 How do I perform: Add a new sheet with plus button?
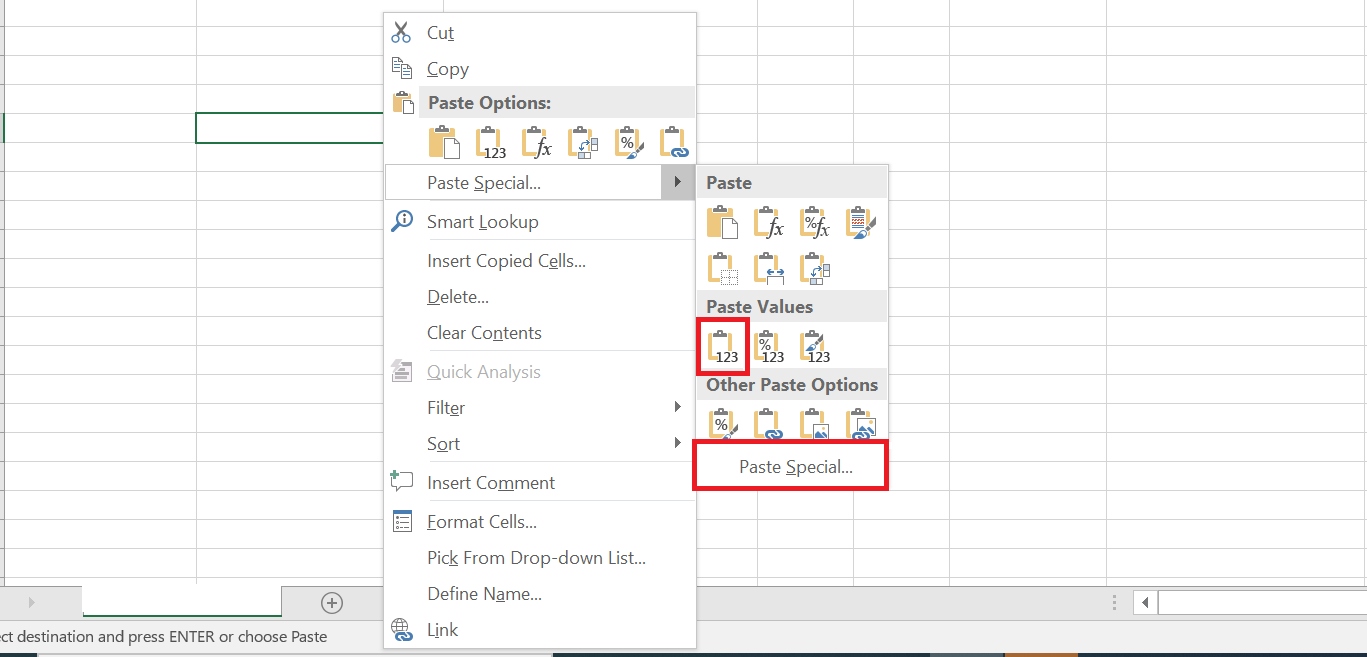pyautogui.click(x=332, y=602)
